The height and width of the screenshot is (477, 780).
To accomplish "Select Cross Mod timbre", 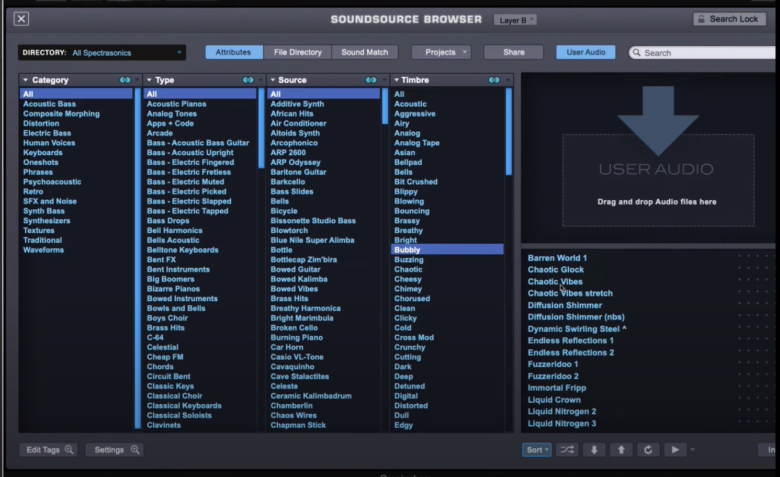I will point(414,338).
